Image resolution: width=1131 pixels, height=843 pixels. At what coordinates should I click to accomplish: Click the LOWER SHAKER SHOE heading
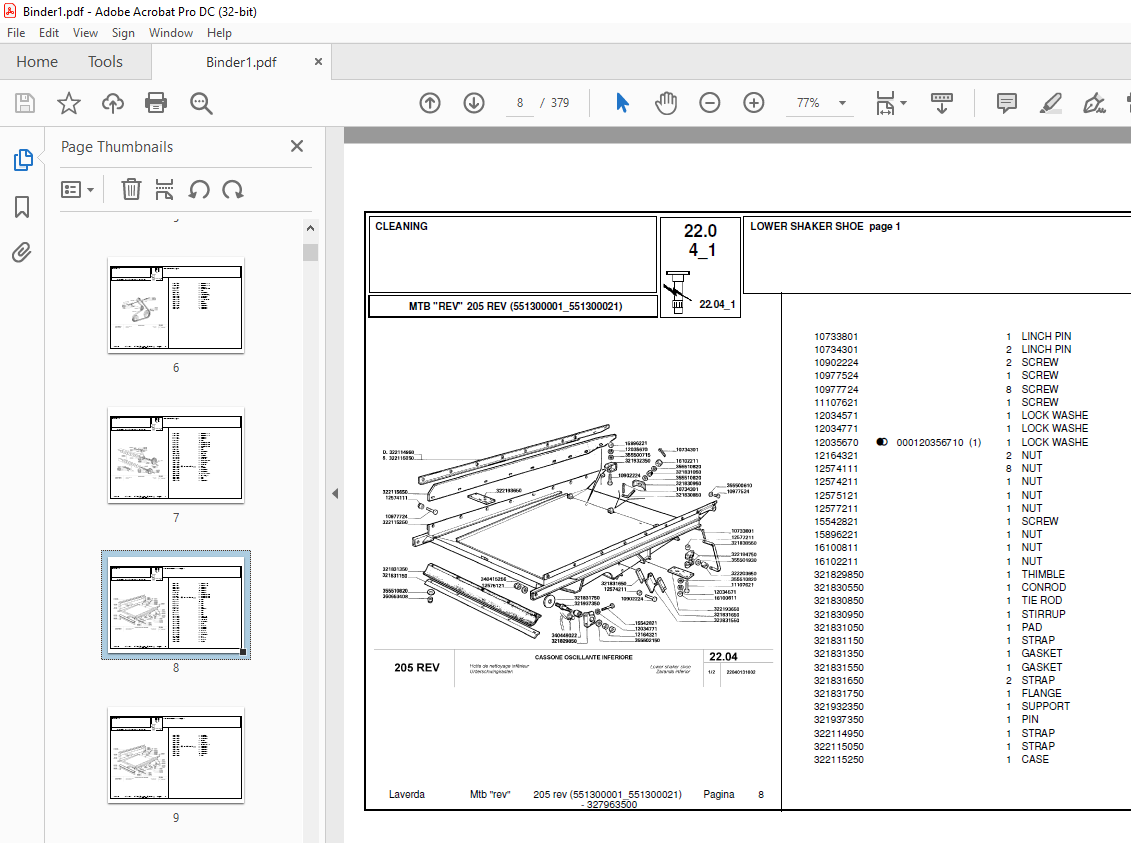(x=806, y=226)
